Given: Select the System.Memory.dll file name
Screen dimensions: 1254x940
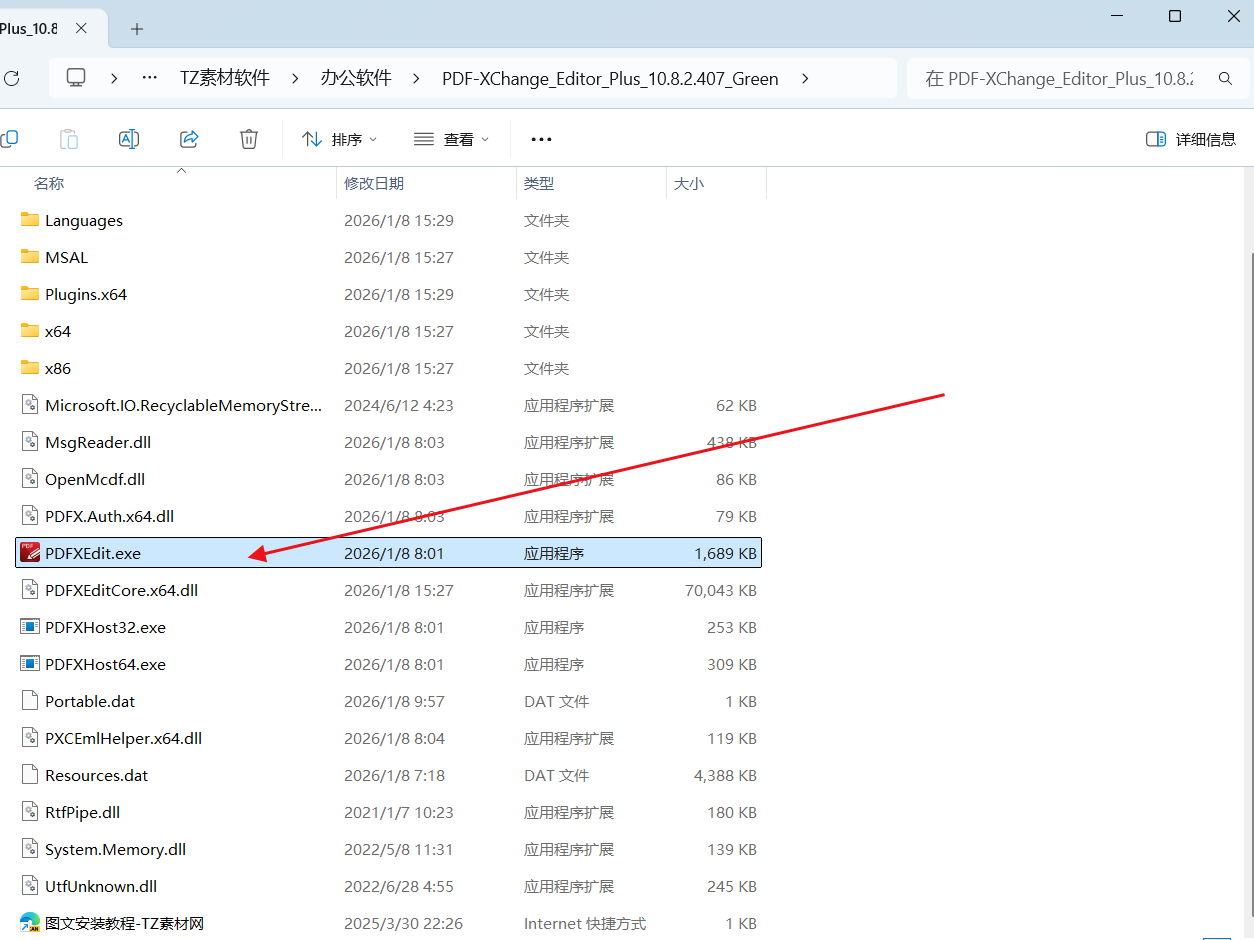Looking at the screenshot, I should coord(115,849).
